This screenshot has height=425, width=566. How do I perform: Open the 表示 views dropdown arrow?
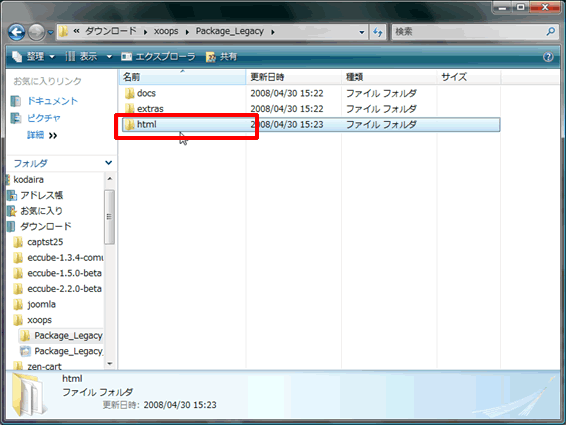[x=109, y=57]
